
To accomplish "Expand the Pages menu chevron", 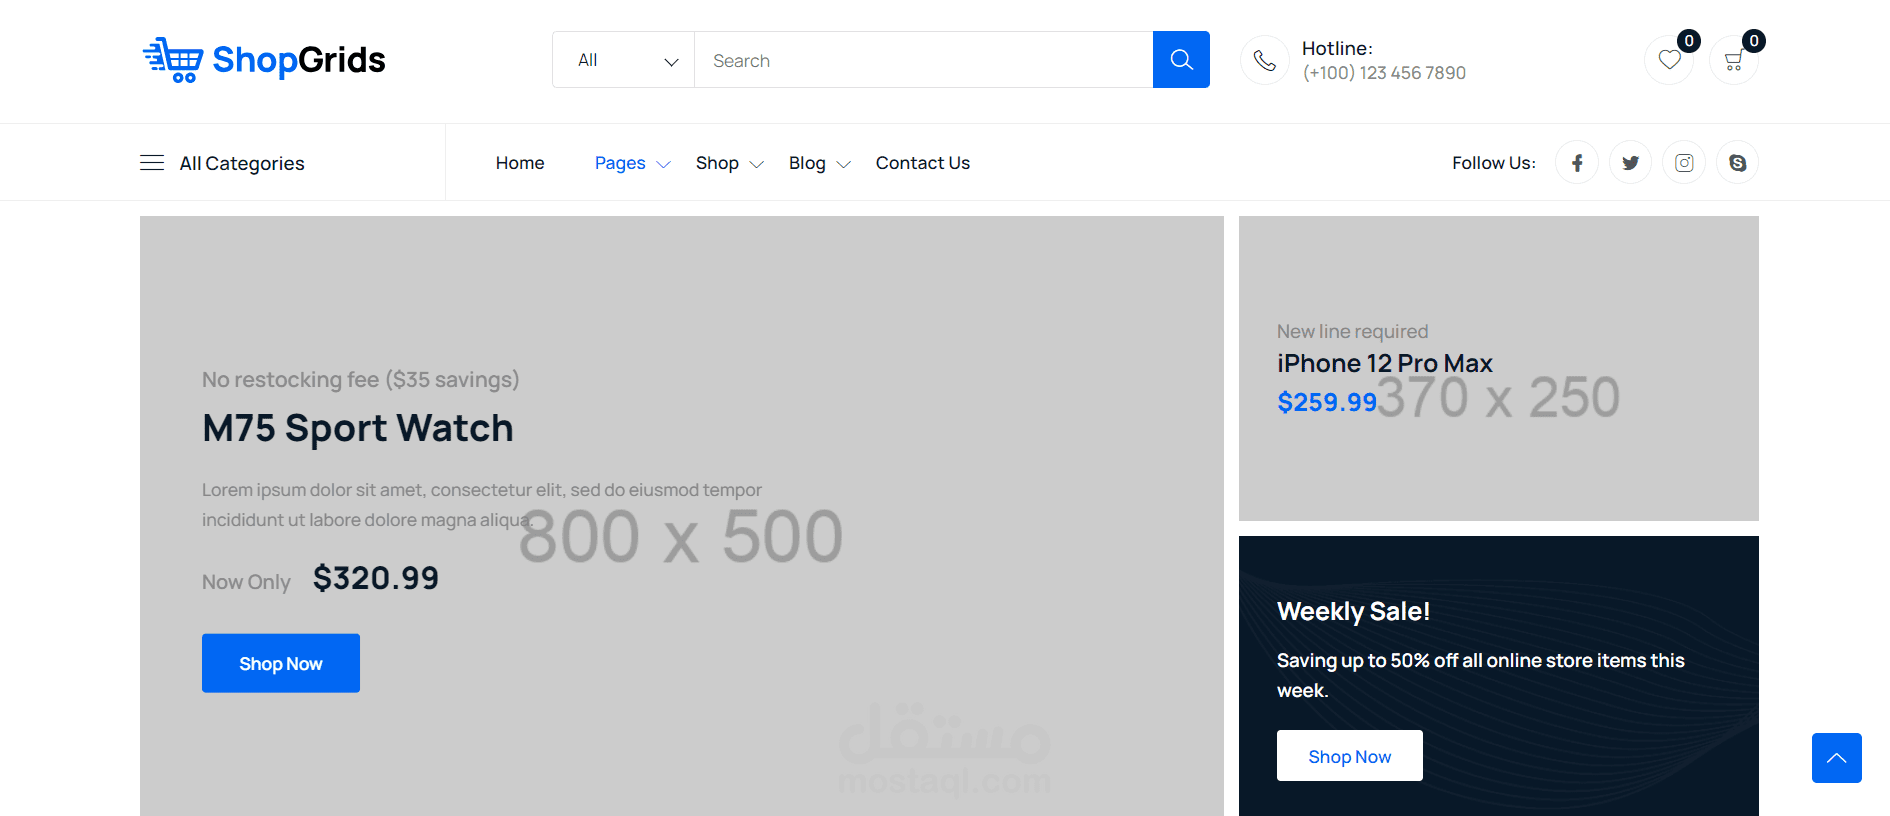I will tap(663, 165).
